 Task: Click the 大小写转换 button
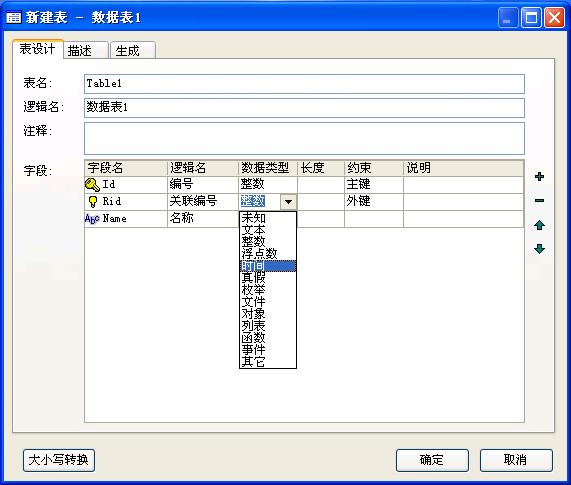(x=59, y=460)
